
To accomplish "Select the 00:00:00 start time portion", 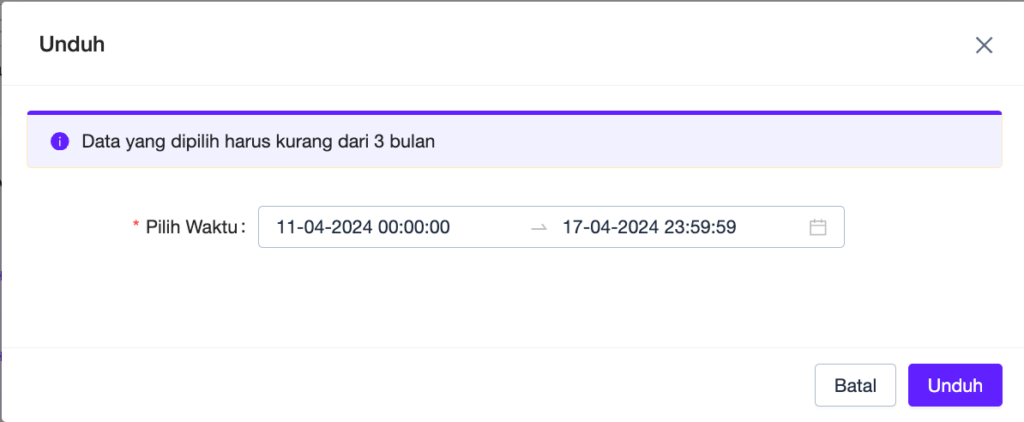I will pos(414,227).
